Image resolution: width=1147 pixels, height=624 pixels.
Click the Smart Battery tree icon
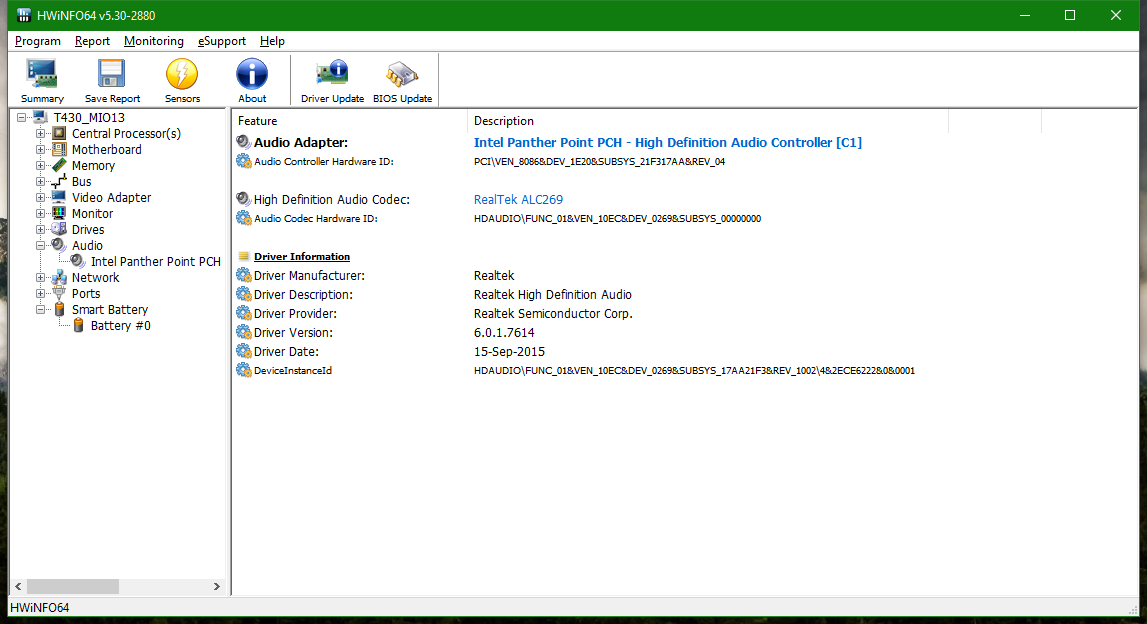point(59,309)
